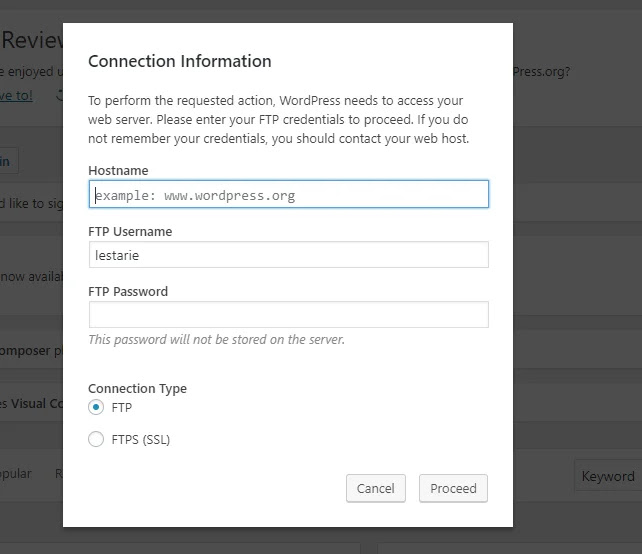Open the Keyword dropdown behind the dialog
This screenshot has height=554, width=642.
pyautogui.click(x=607, y=476)
